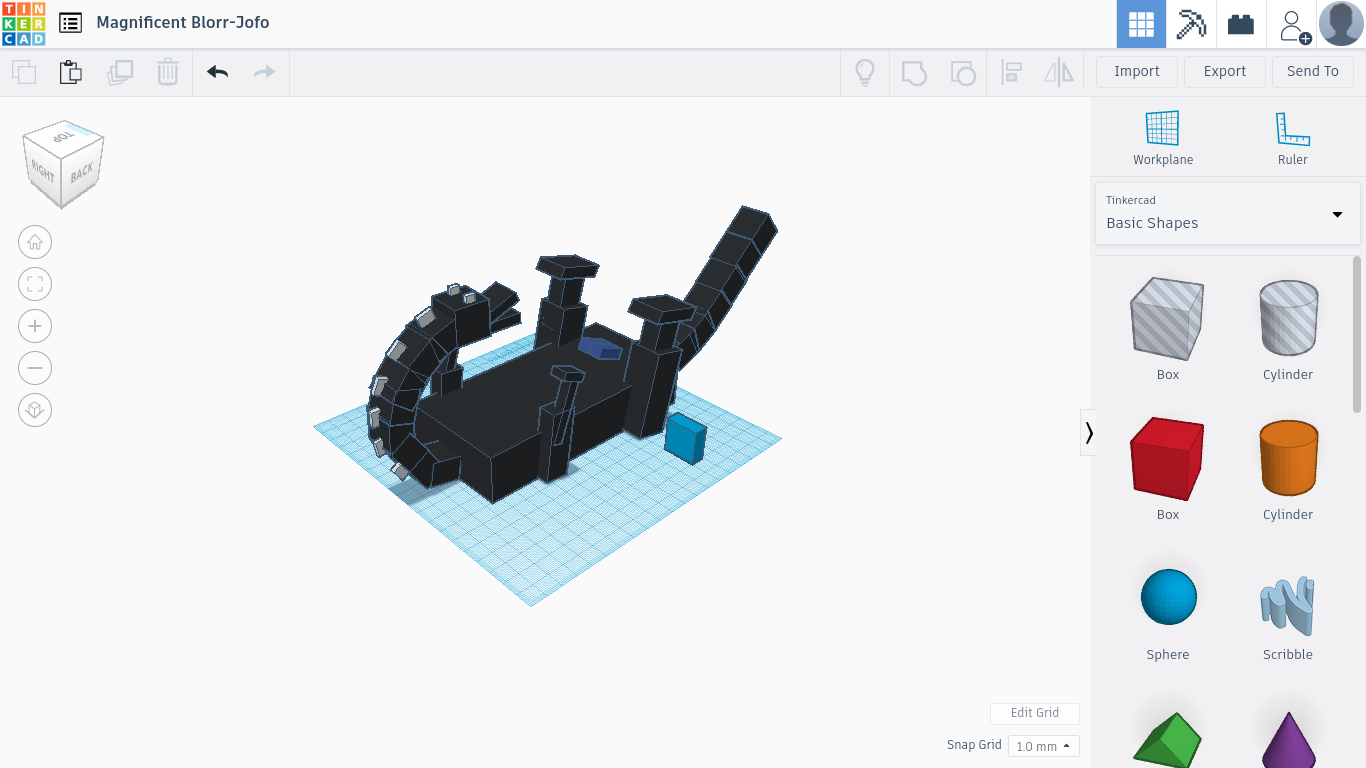
Task: Collapse the shapes panel chevron
Action: pos(1088,432)
